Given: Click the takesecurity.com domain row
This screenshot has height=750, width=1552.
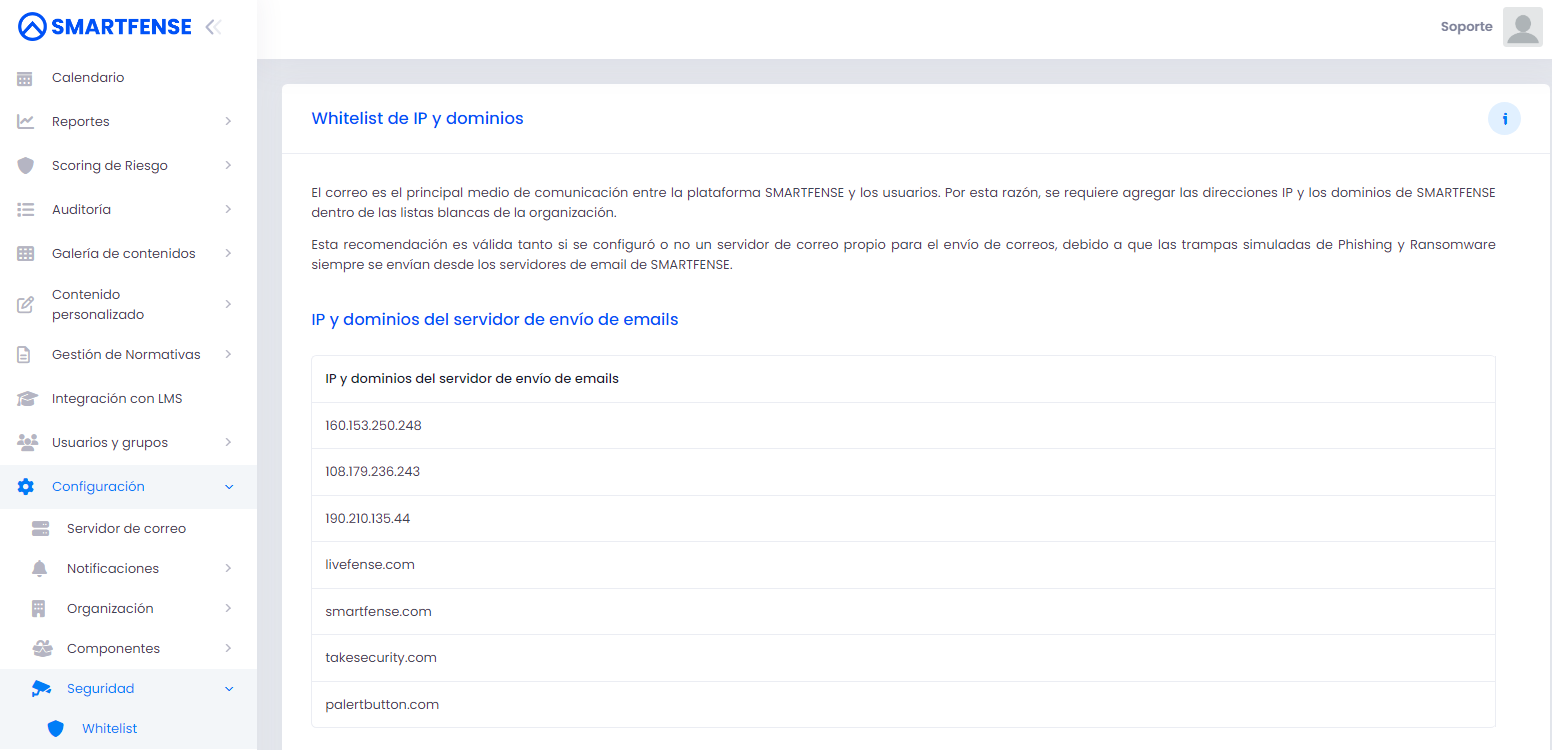Looking at the screenshot, I should [903, 658].
